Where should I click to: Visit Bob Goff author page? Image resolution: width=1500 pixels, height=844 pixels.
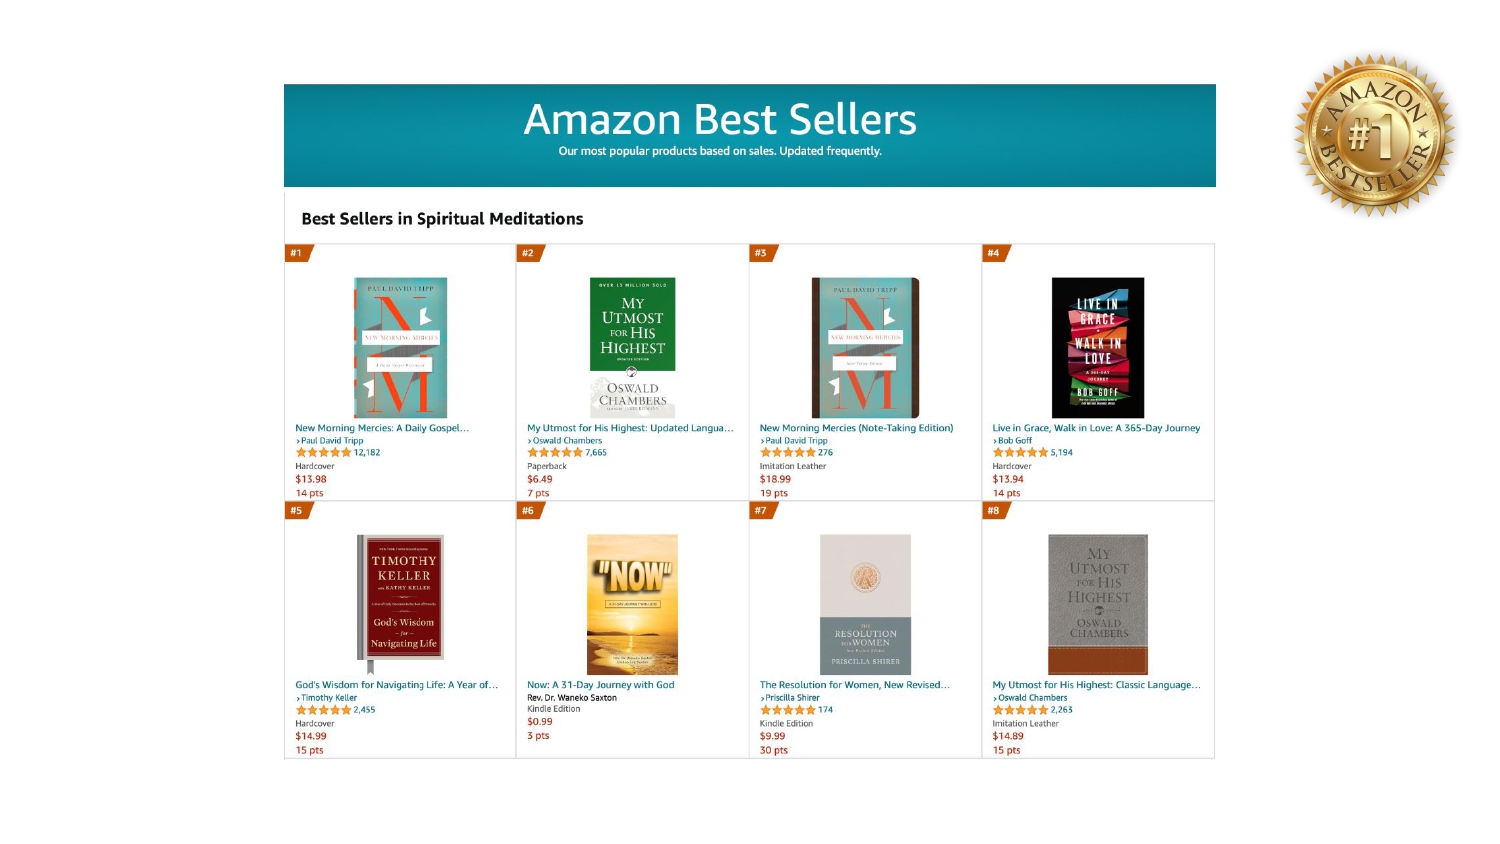1014,440
